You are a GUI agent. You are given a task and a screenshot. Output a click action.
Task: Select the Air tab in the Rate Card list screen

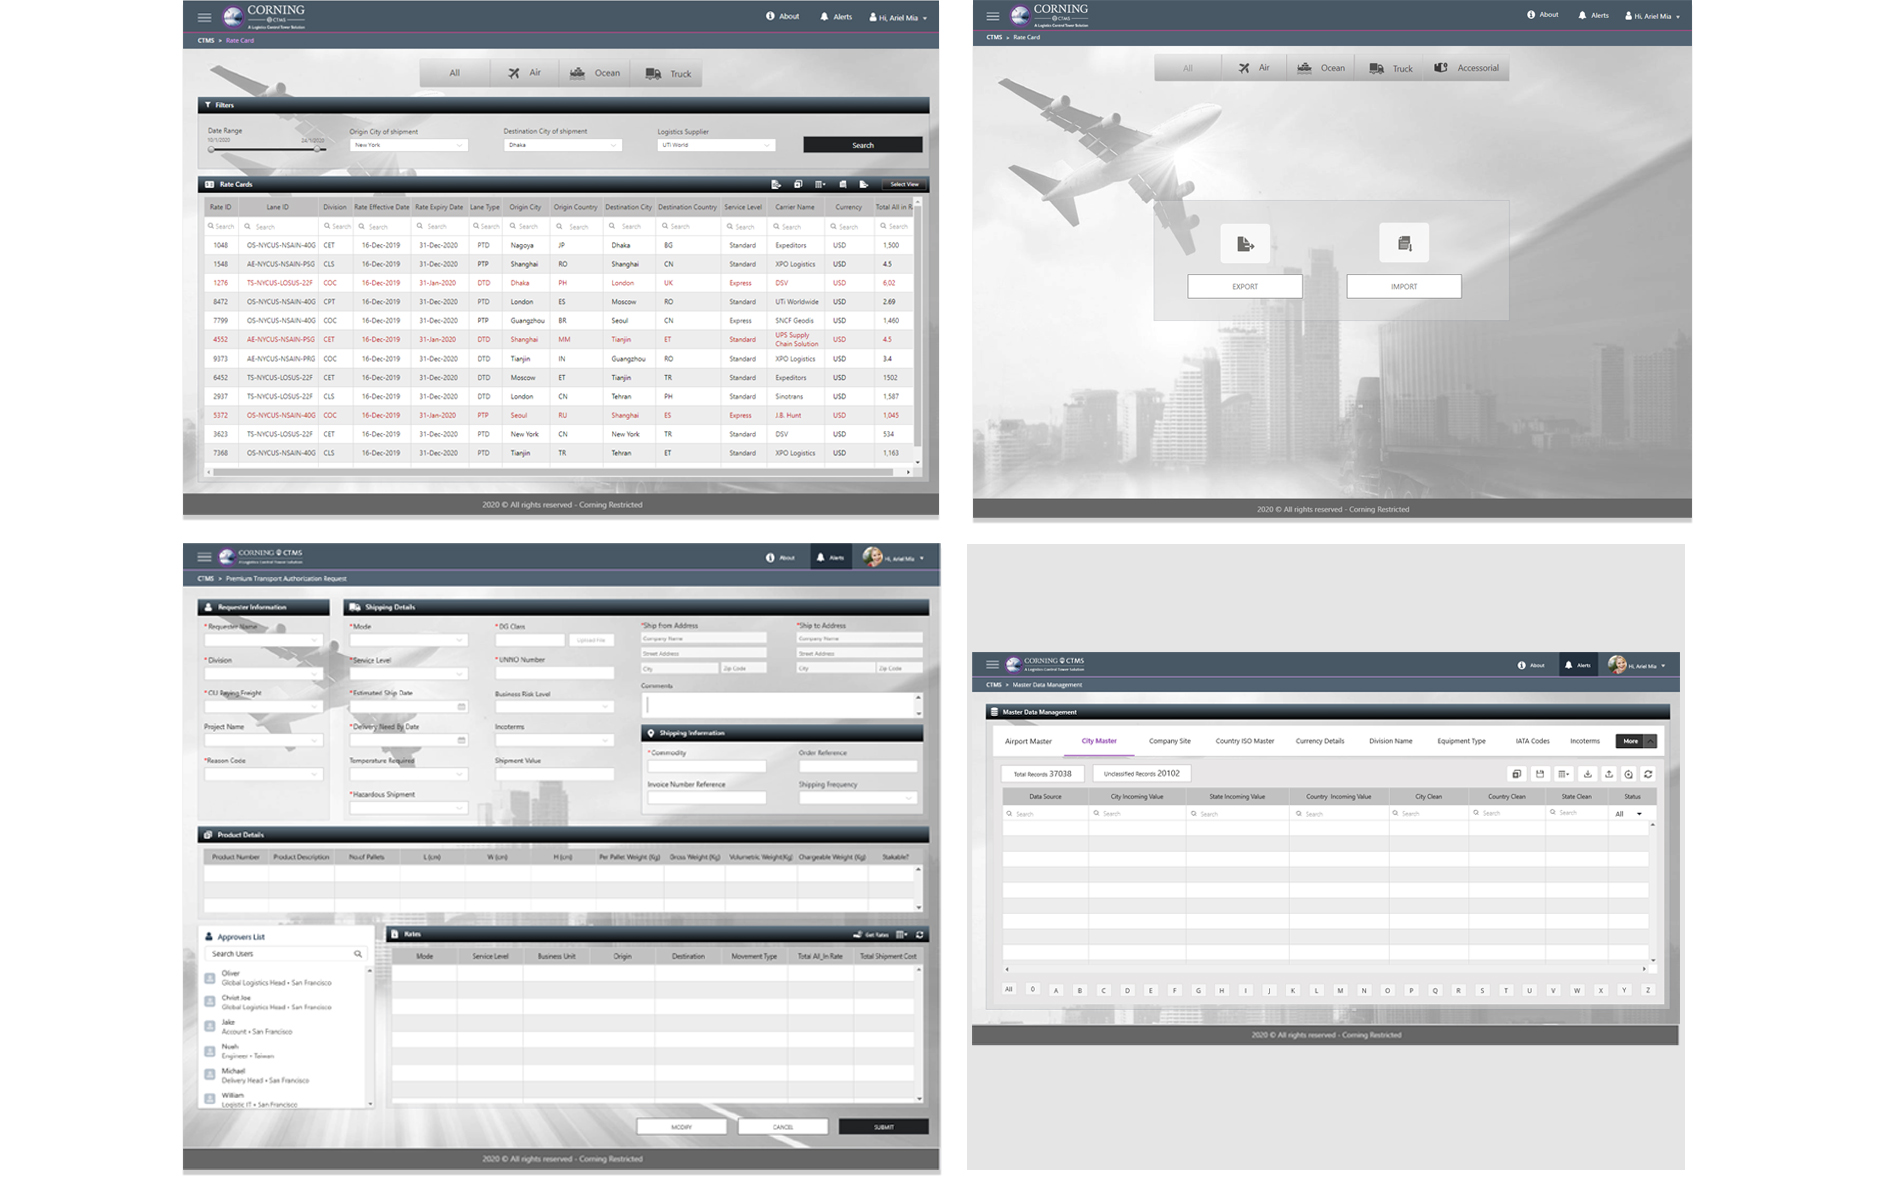click(525, 73)
